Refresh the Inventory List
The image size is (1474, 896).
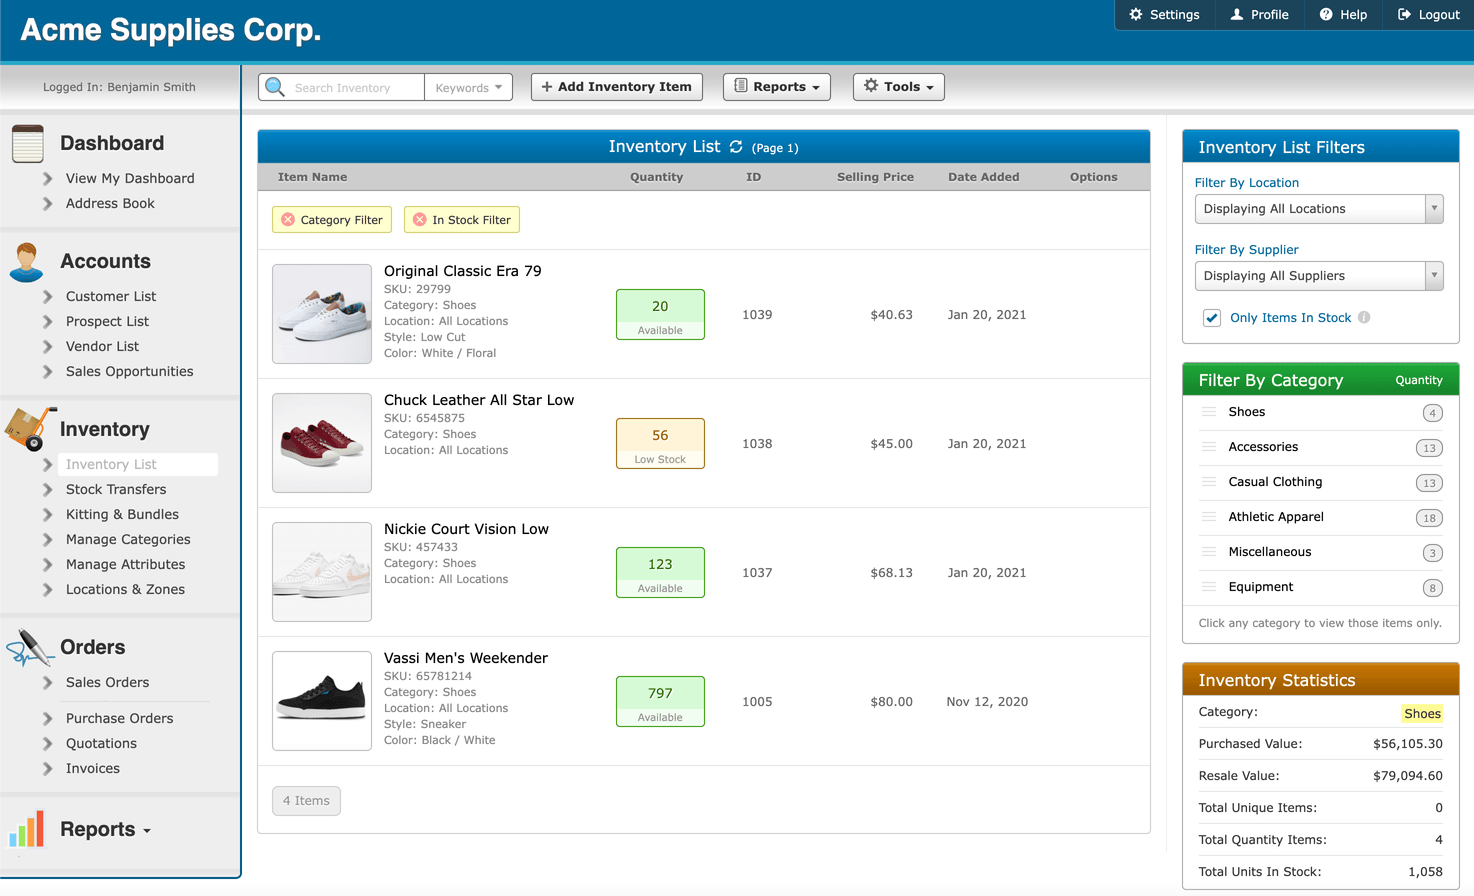pos(735,146)
